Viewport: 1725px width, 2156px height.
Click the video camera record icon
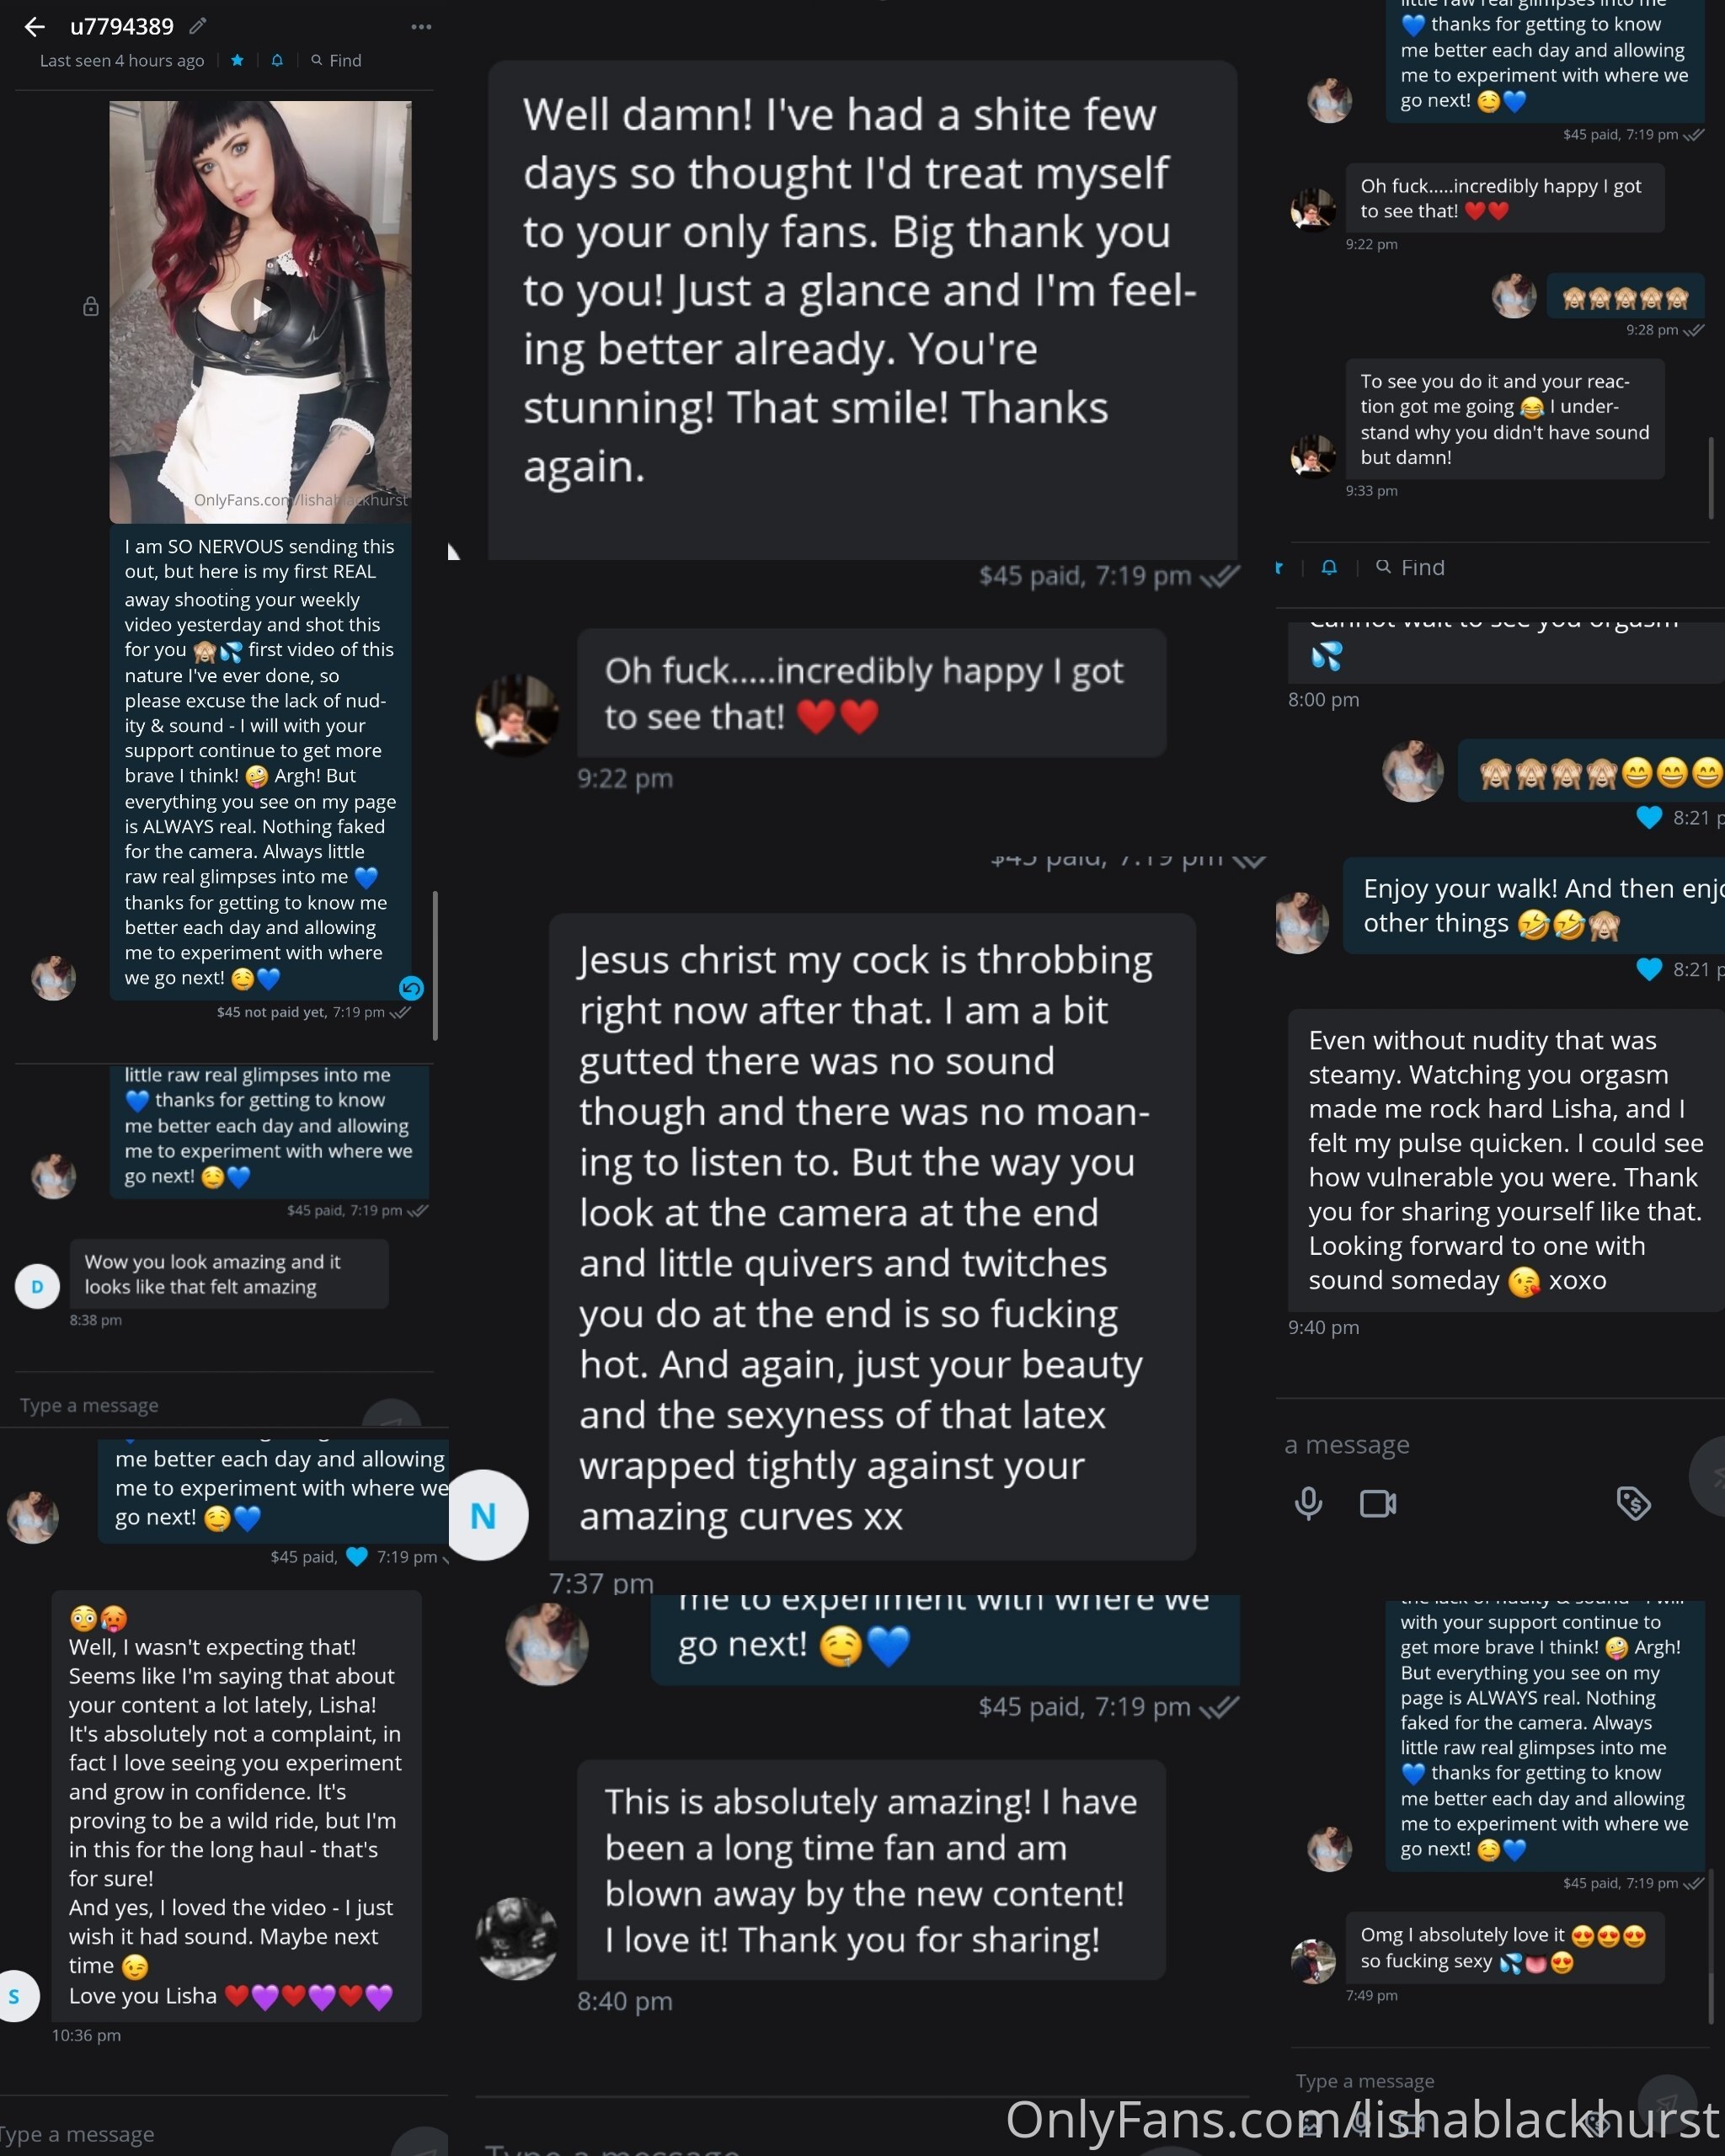point(1377,1503)
